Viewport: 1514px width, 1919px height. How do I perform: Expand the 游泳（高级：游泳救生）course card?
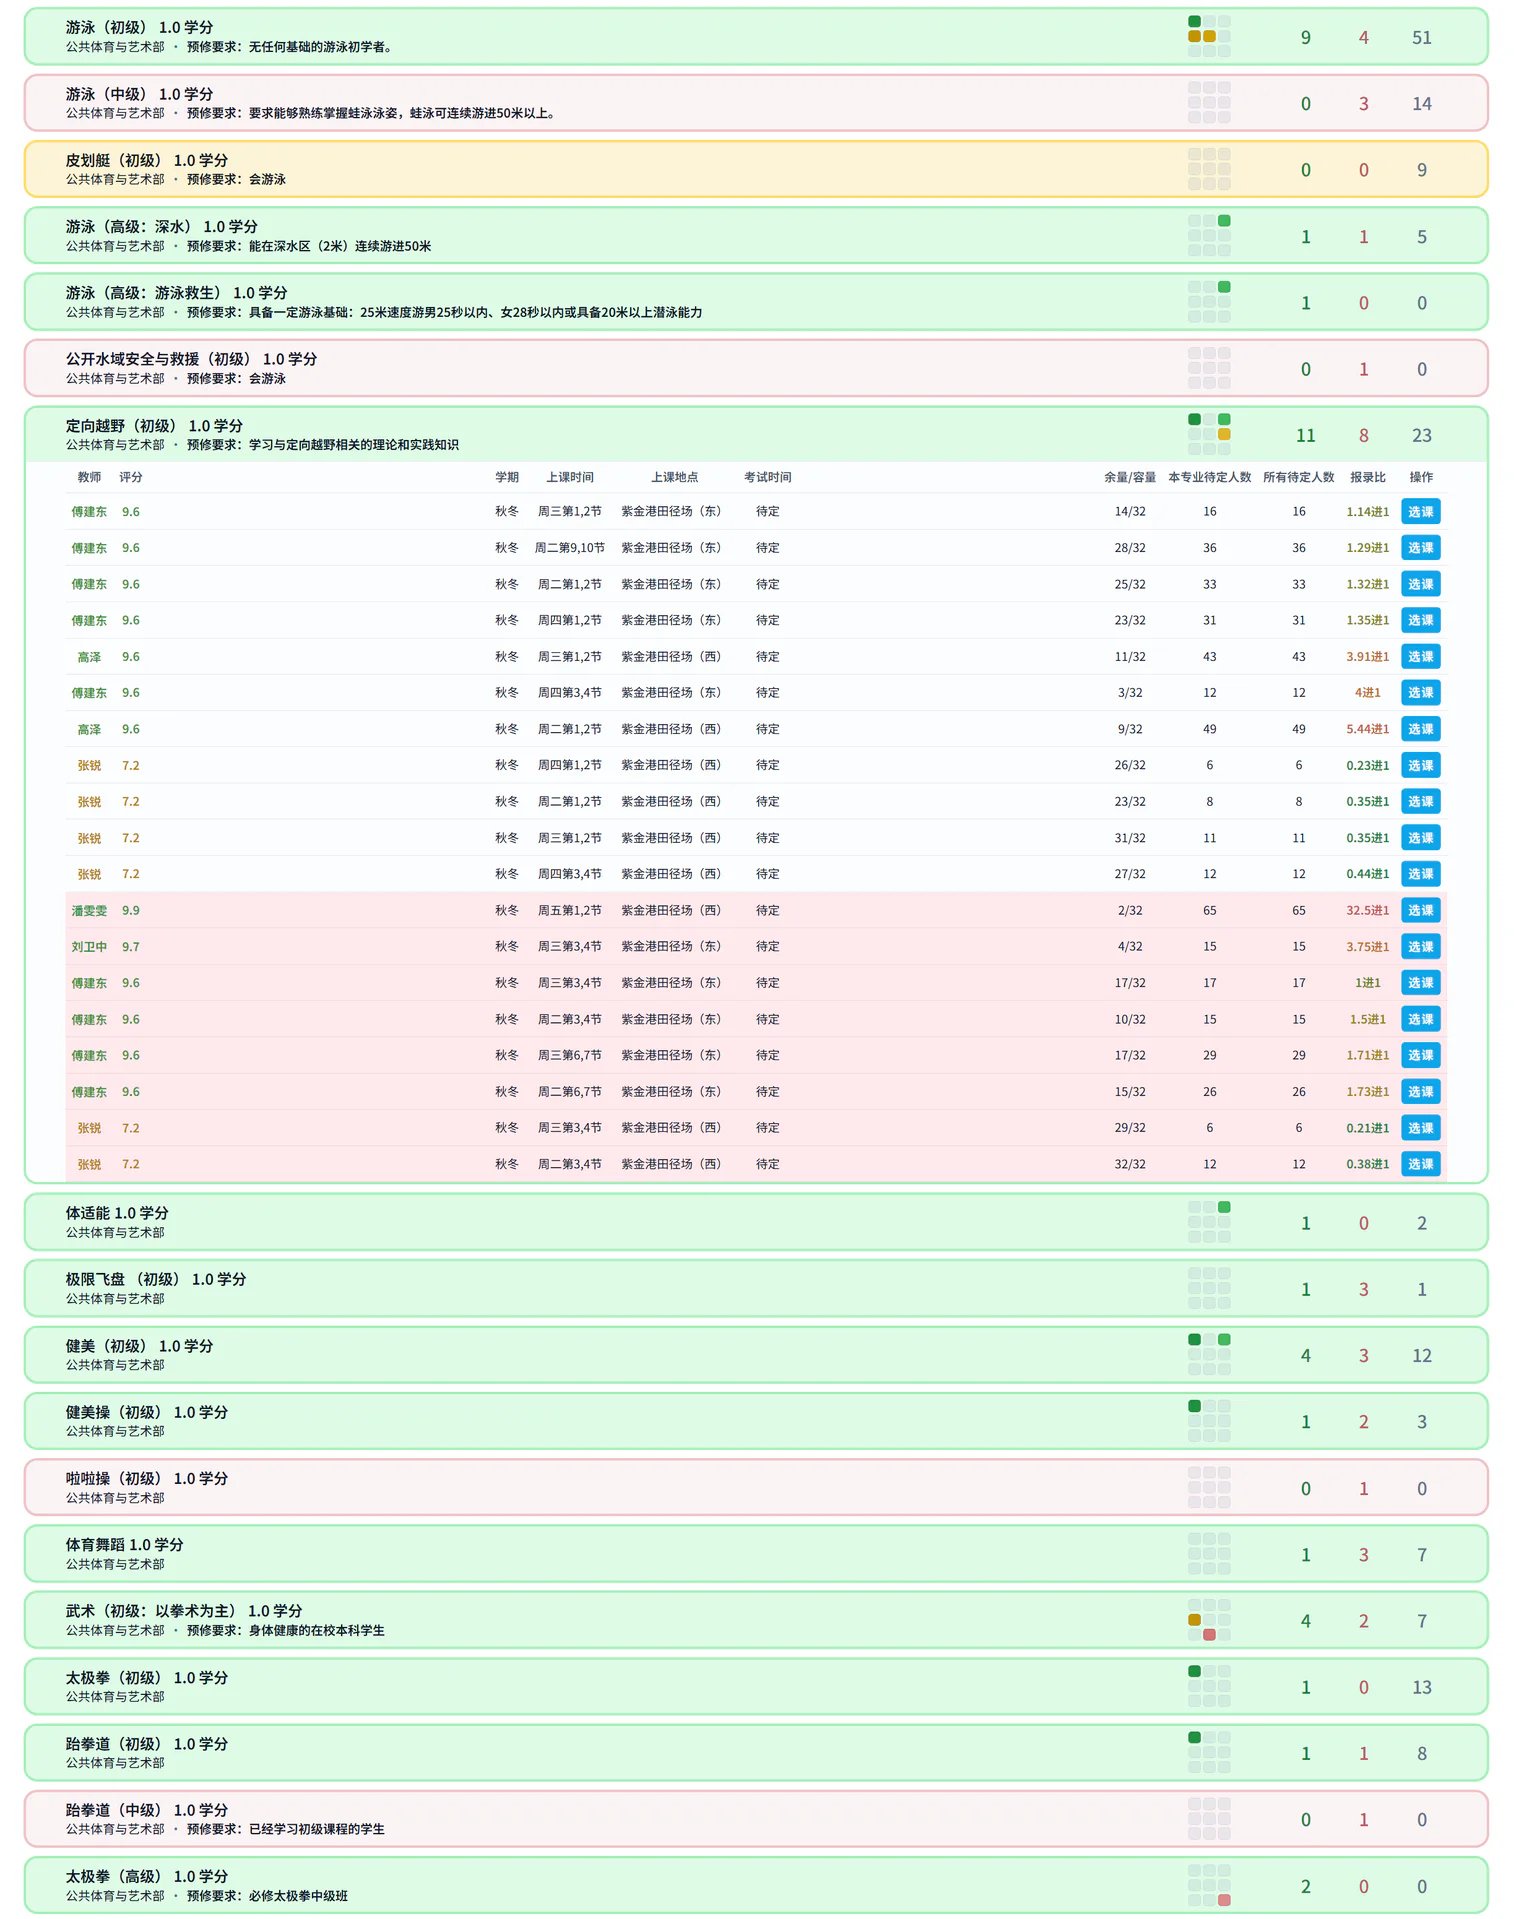tap(756, 302)
